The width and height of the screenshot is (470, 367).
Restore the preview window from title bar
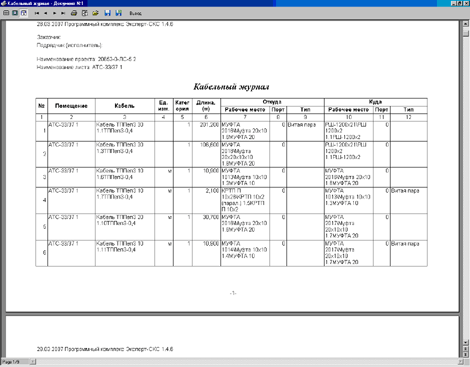(x=460, y=3)
